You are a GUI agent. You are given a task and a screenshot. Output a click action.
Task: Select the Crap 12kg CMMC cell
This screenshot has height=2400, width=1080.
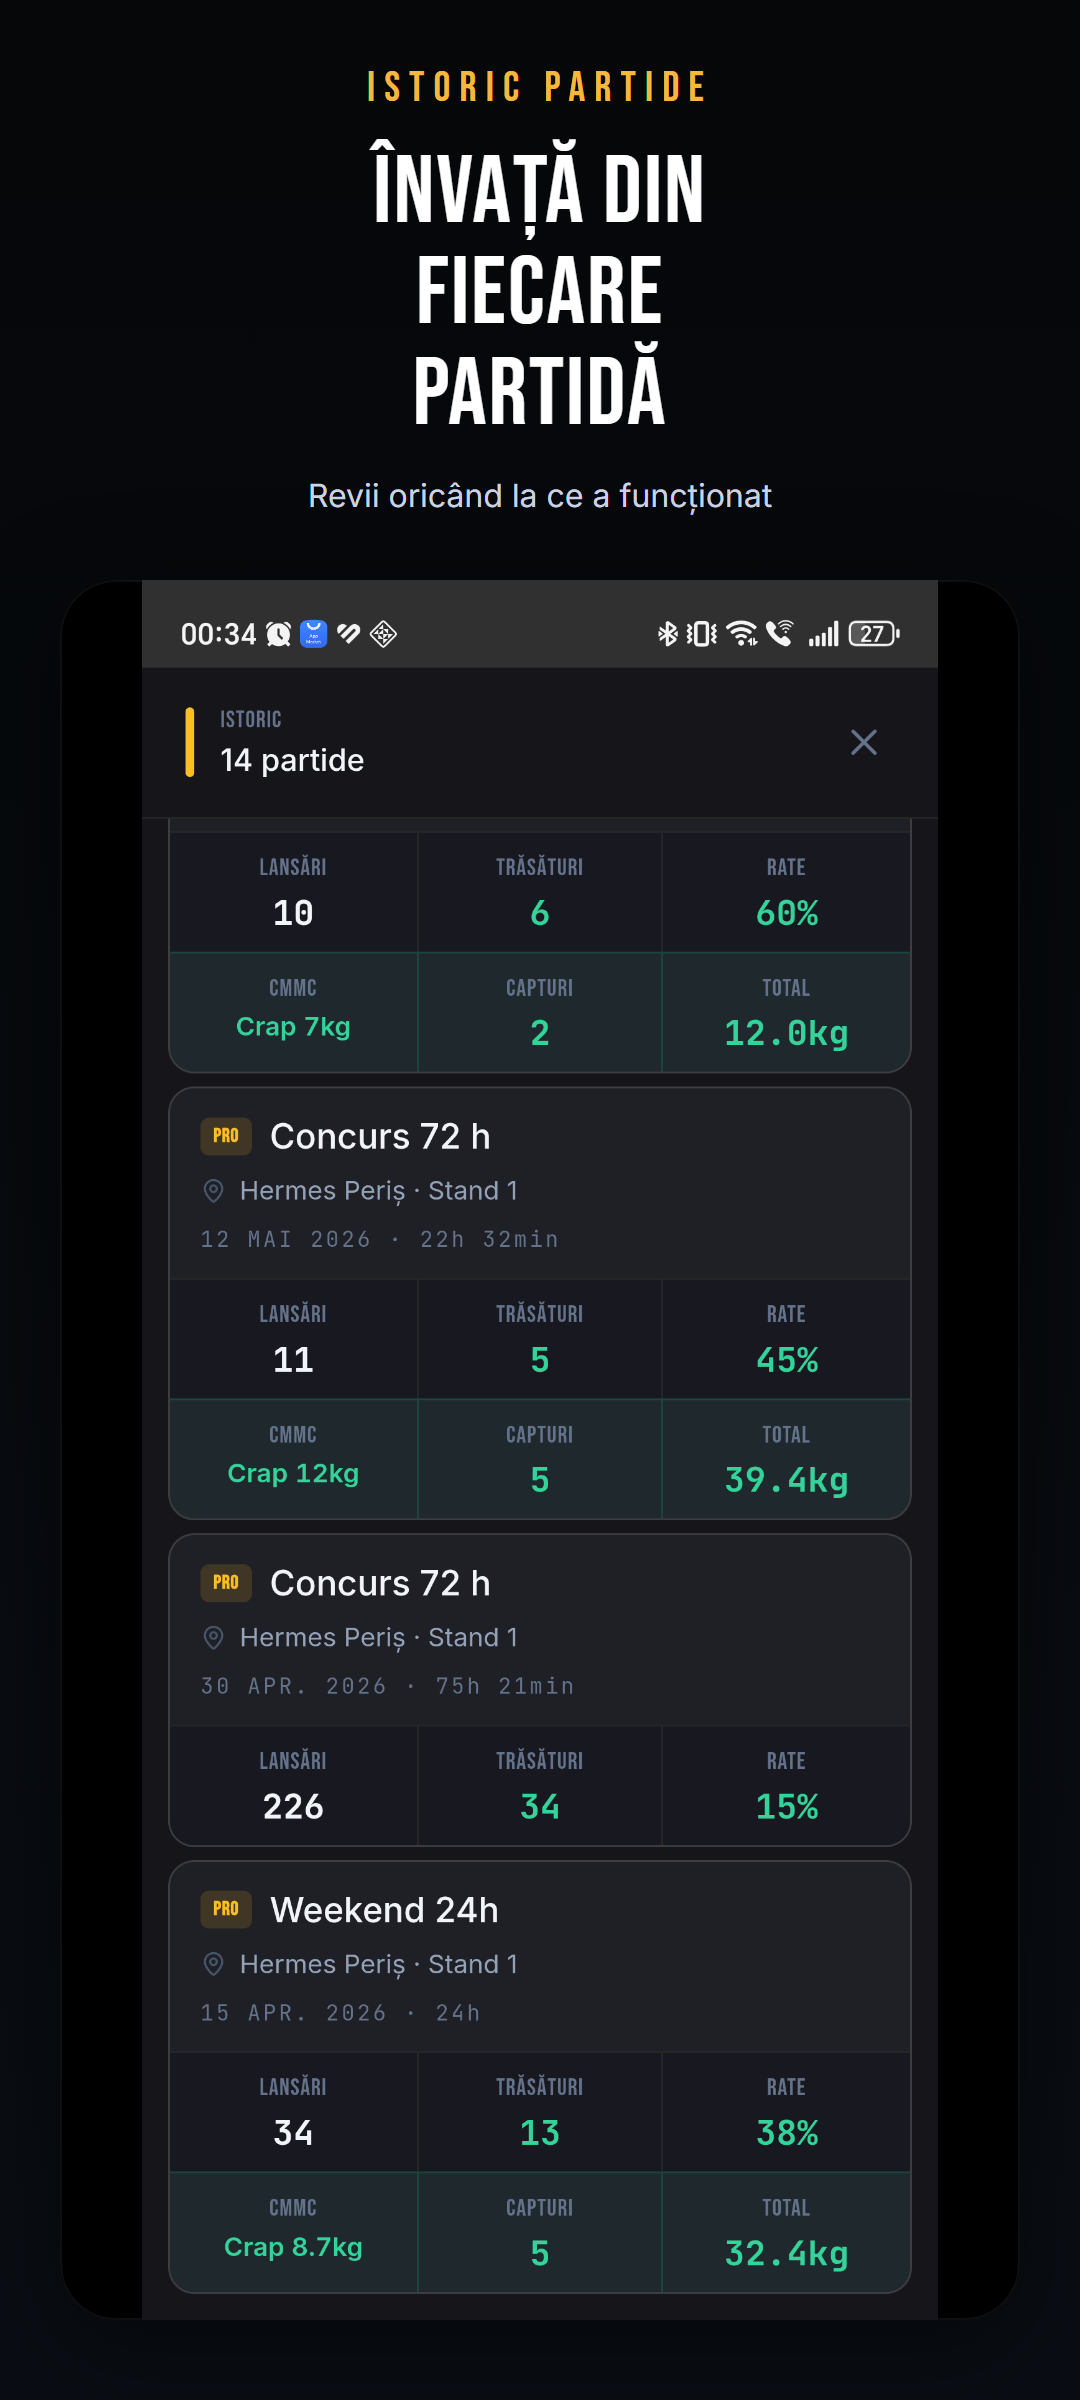tap(293, 1459)
